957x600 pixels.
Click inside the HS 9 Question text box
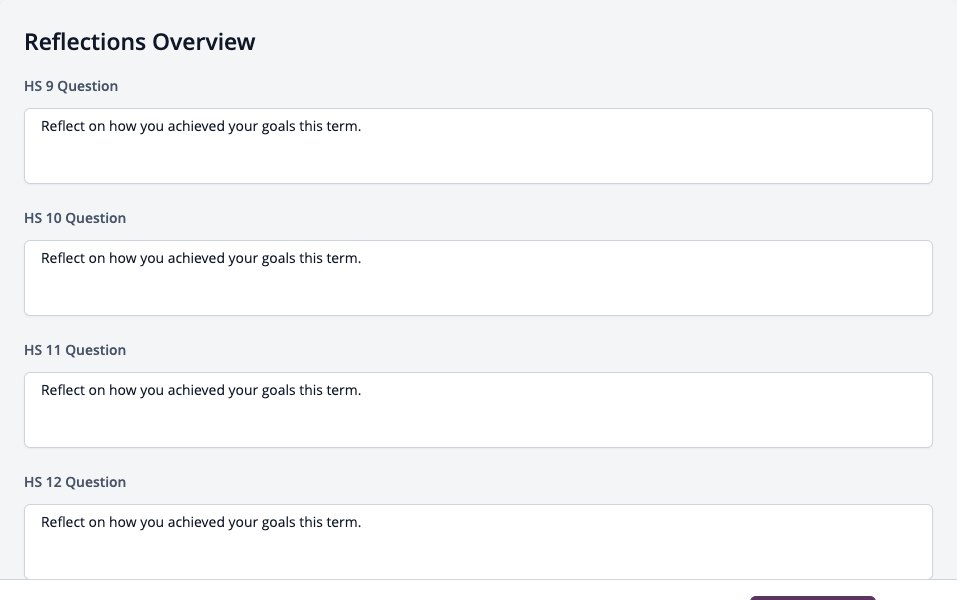(478, 146)
